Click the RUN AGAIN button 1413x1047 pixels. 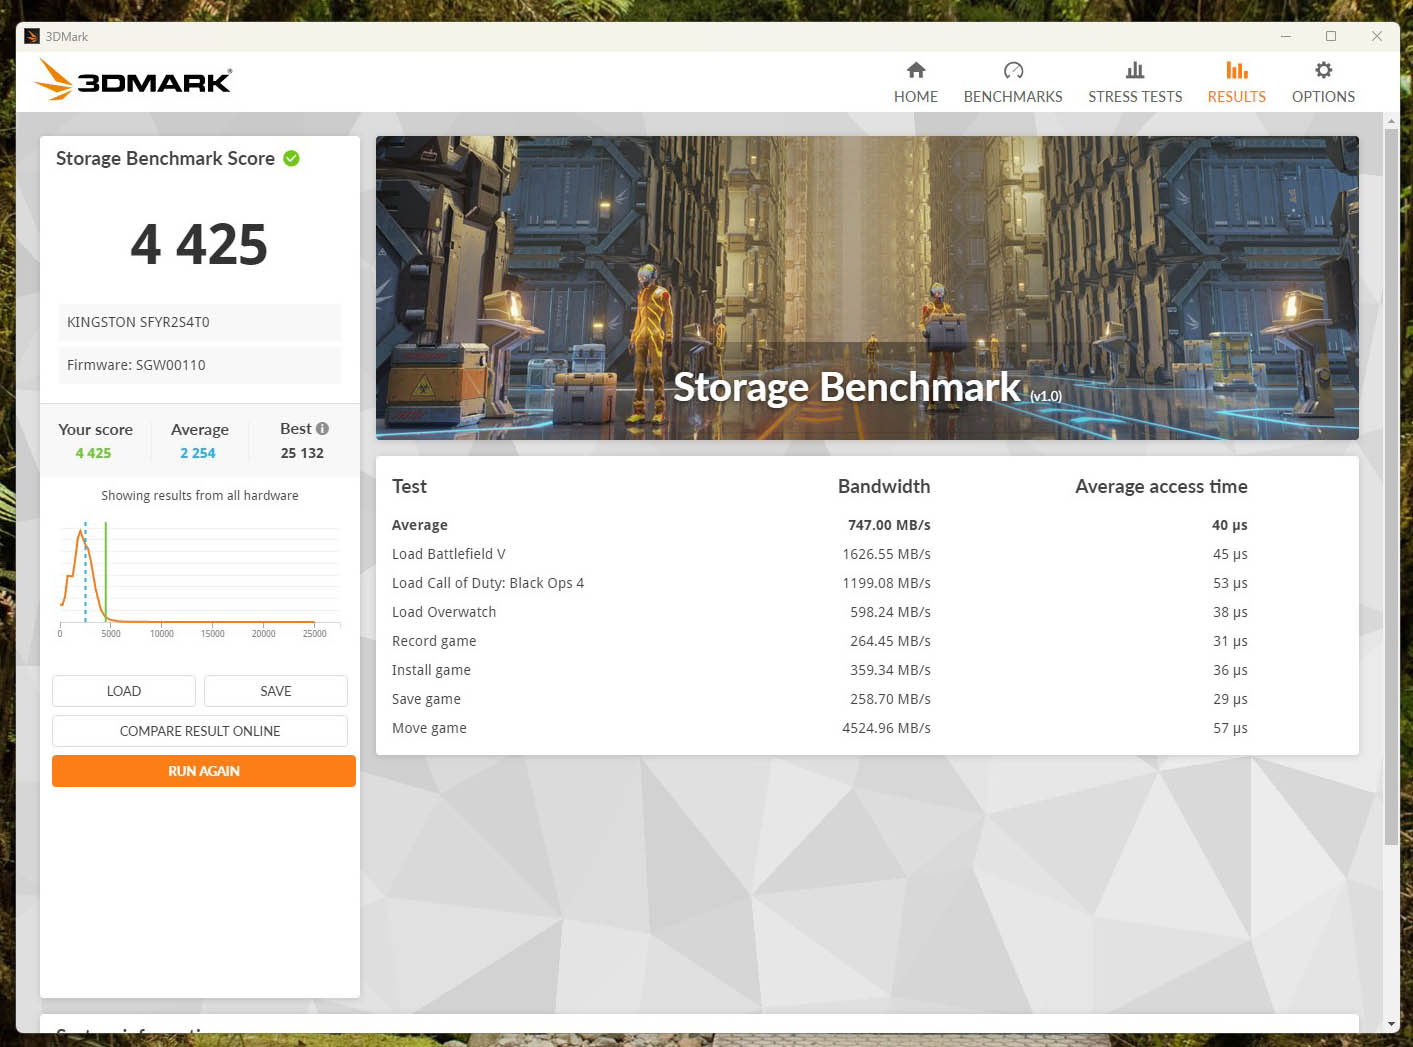pyautogui.click(x=204, y=771)
